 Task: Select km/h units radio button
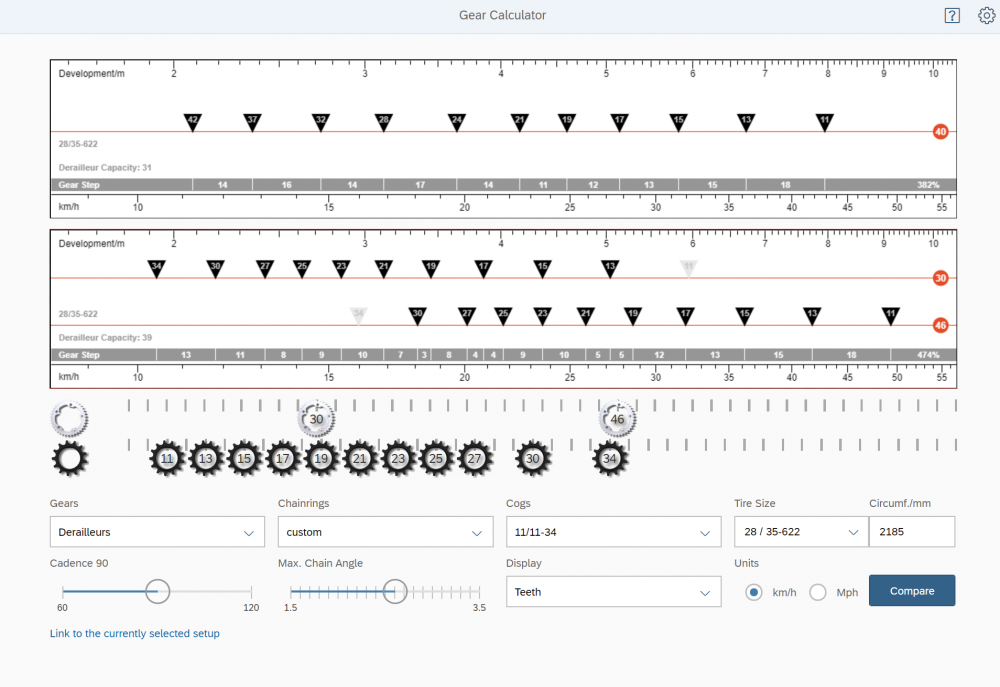click(x=755, y=592)
